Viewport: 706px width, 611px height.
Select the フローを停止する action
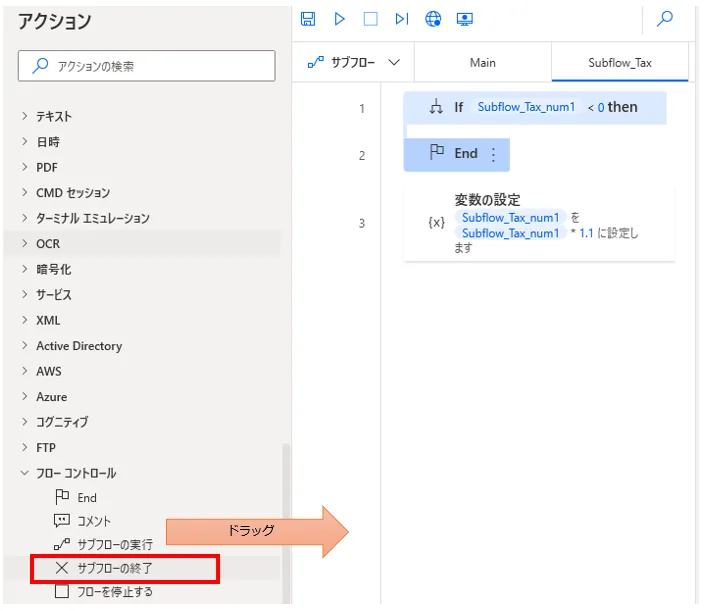coord(115,591)
